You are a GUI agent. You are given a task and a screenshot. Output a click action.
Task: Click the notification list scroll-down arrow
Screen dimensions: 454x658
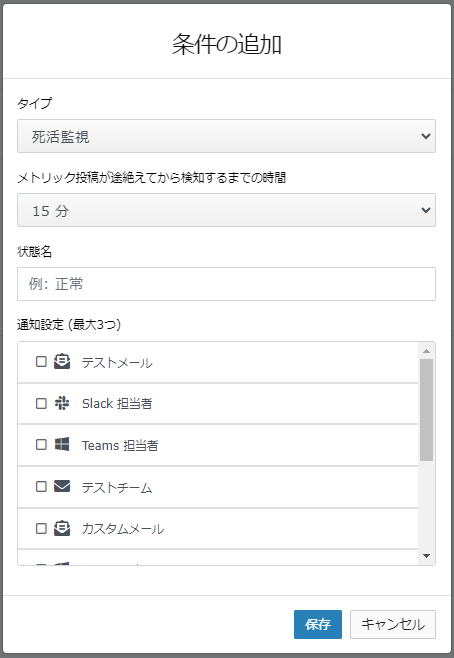tap(426, 556)
